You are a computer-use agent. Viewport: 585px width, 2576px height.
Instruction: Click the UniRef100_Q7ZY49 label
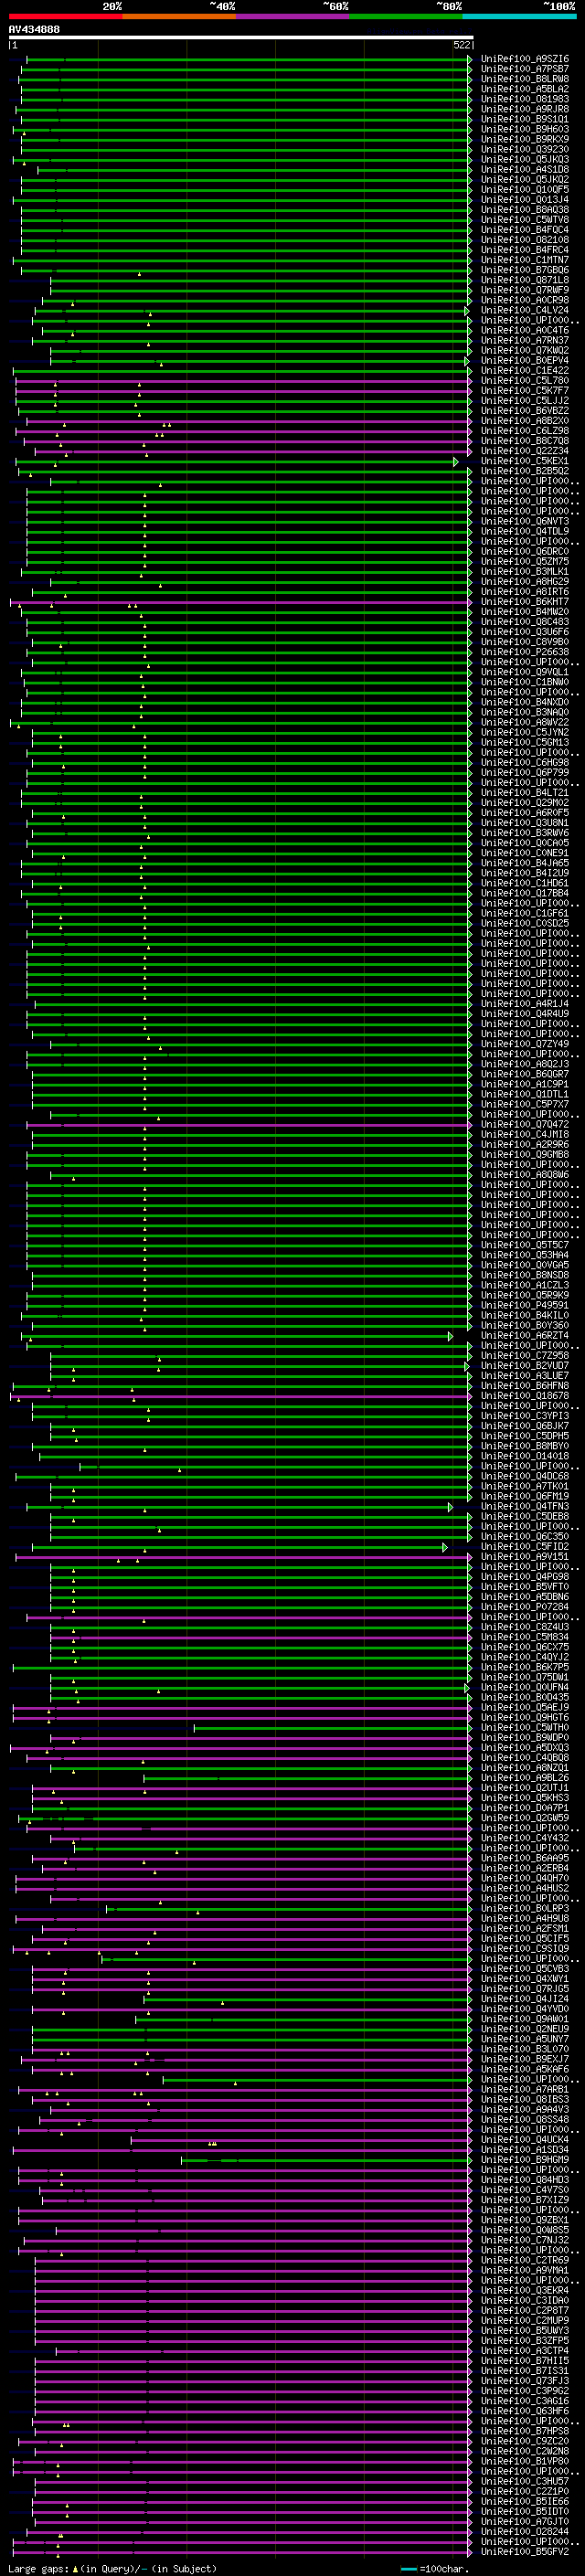pyautogui.click(x=524, y=1044)
